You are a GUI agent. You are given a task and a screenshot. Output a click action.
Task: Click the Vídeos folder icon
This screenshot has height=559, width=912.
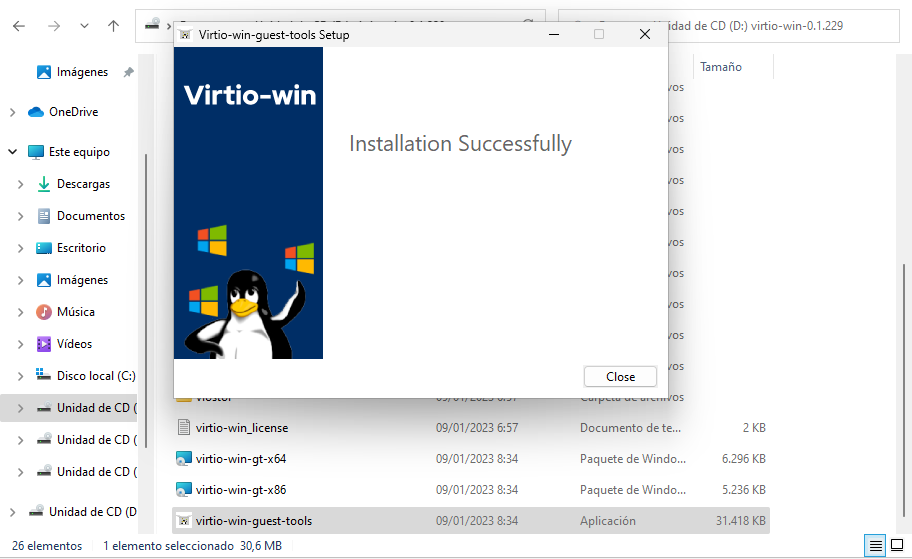pos(44,344)
